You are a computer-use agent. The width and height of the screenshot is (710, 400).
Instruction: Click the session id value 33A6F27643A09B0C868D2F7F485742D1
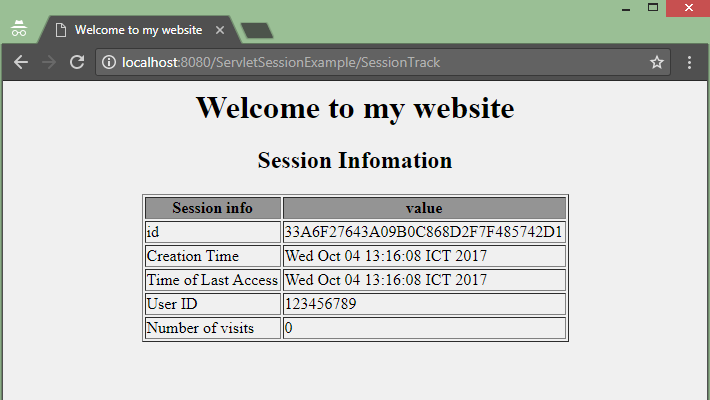tap(424, 232)
